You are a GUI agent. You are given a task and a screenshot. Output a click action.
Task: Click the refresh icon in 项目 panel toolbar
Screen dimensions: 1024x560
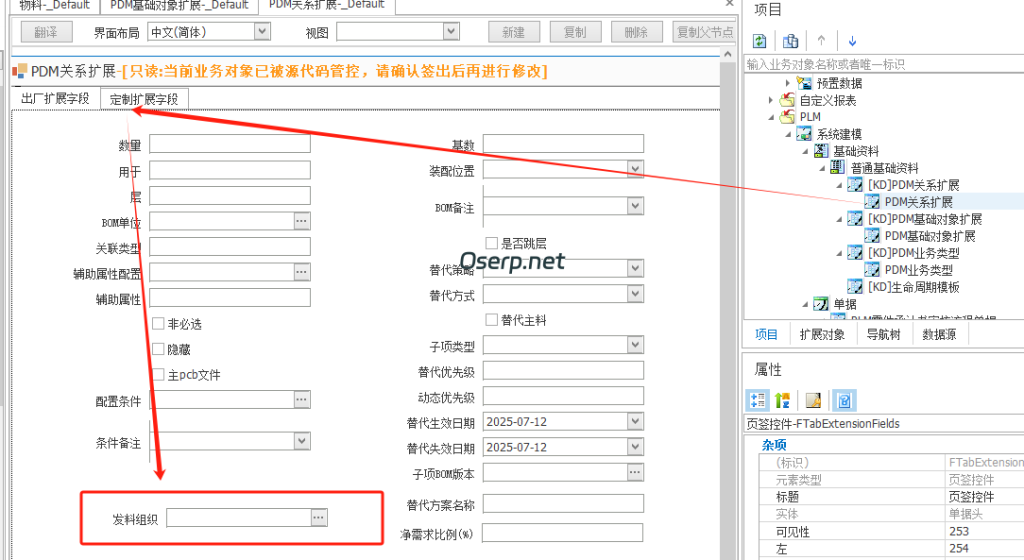(x=760, y=41)
